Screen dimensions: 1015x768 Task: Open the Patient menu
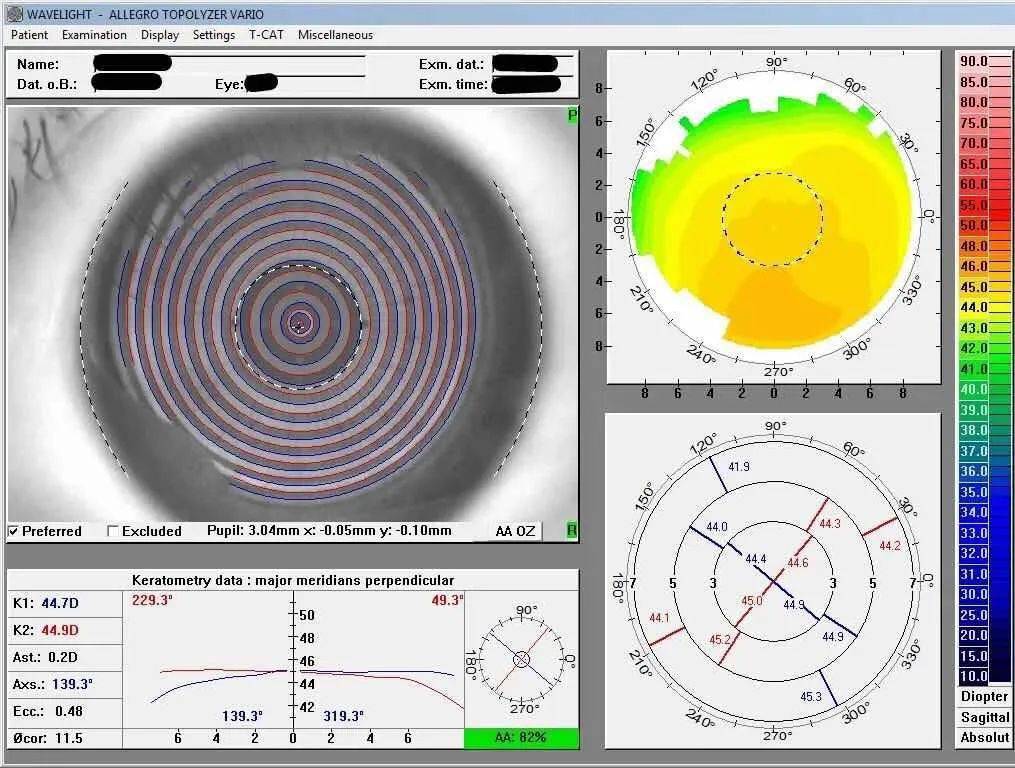click(29, 35)
